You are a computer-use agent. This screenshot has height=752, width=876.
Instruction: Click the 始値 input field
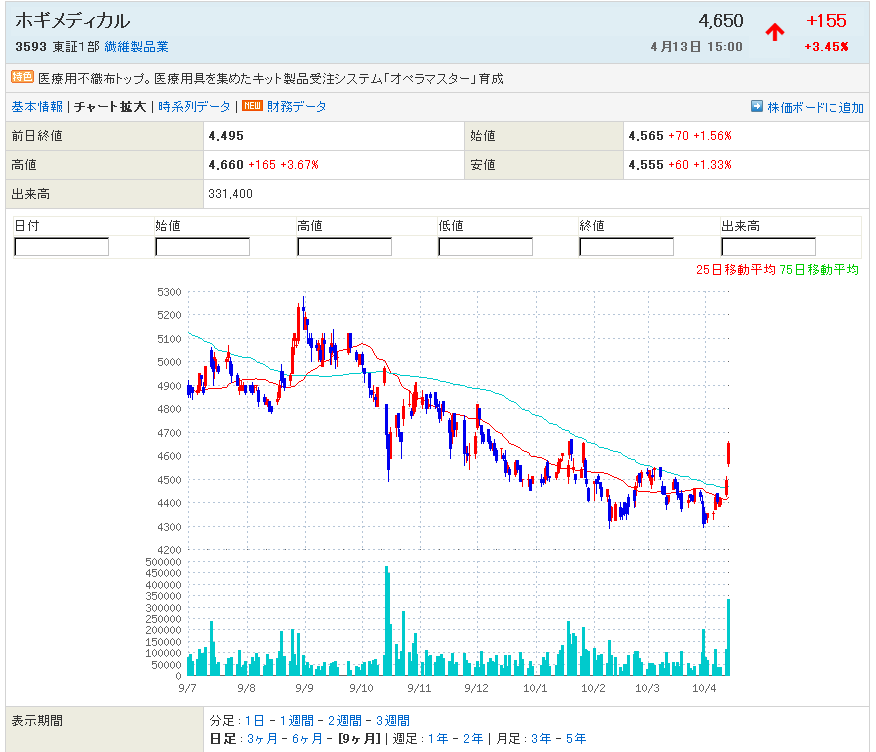pyautogui.click(x=202, y=247)
